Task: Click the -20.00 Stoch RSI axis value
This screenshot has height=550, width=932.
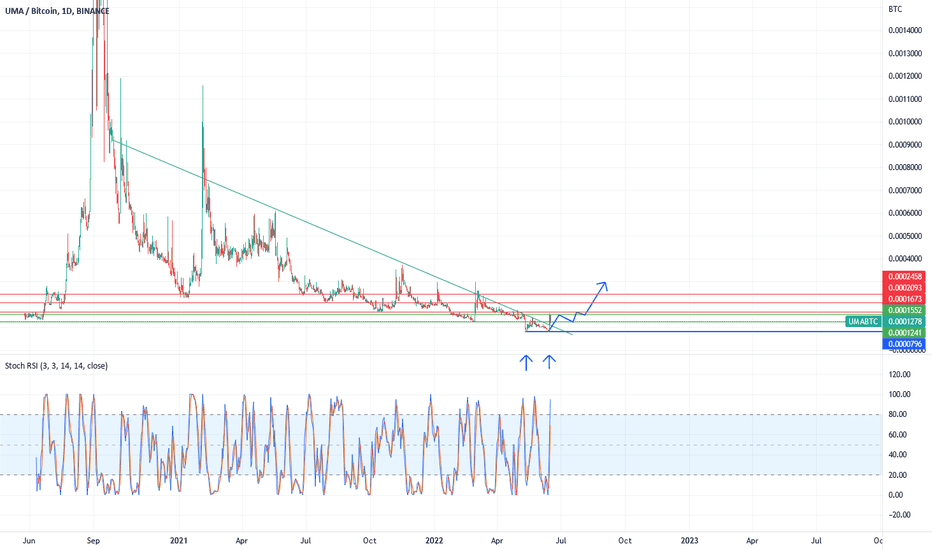Action: [899, 515]
